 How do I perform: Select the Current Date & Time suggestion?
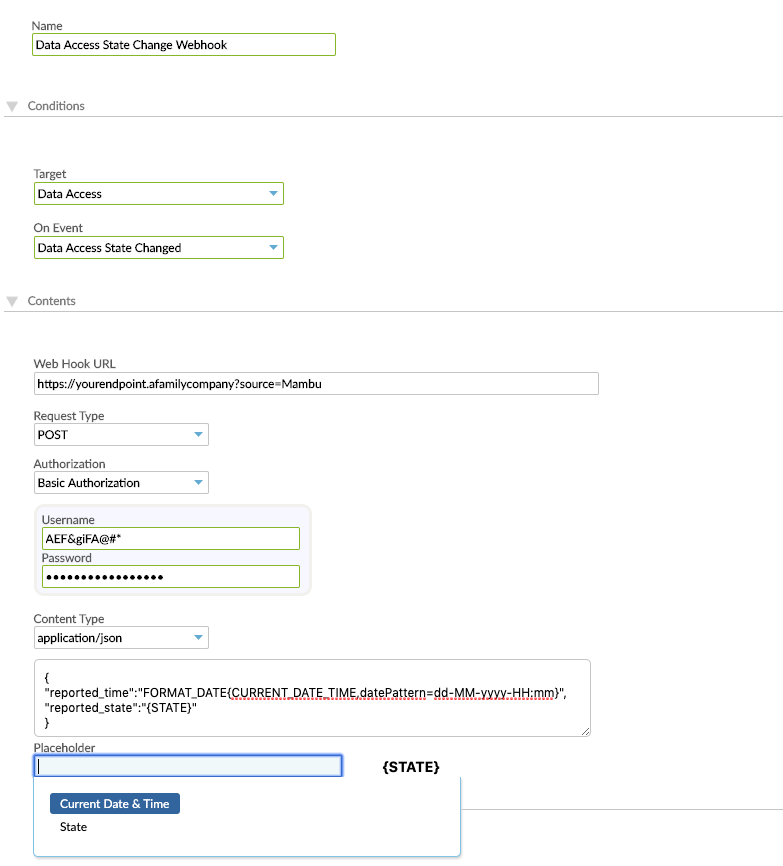point(113,803)
